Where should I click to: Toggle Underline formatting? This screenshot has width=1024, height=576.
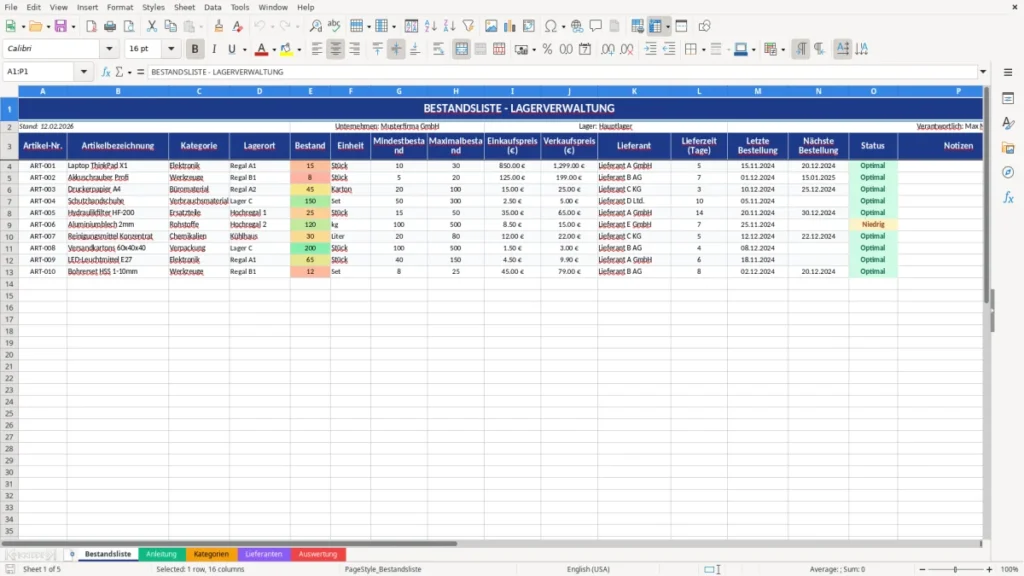coord(231,49)
